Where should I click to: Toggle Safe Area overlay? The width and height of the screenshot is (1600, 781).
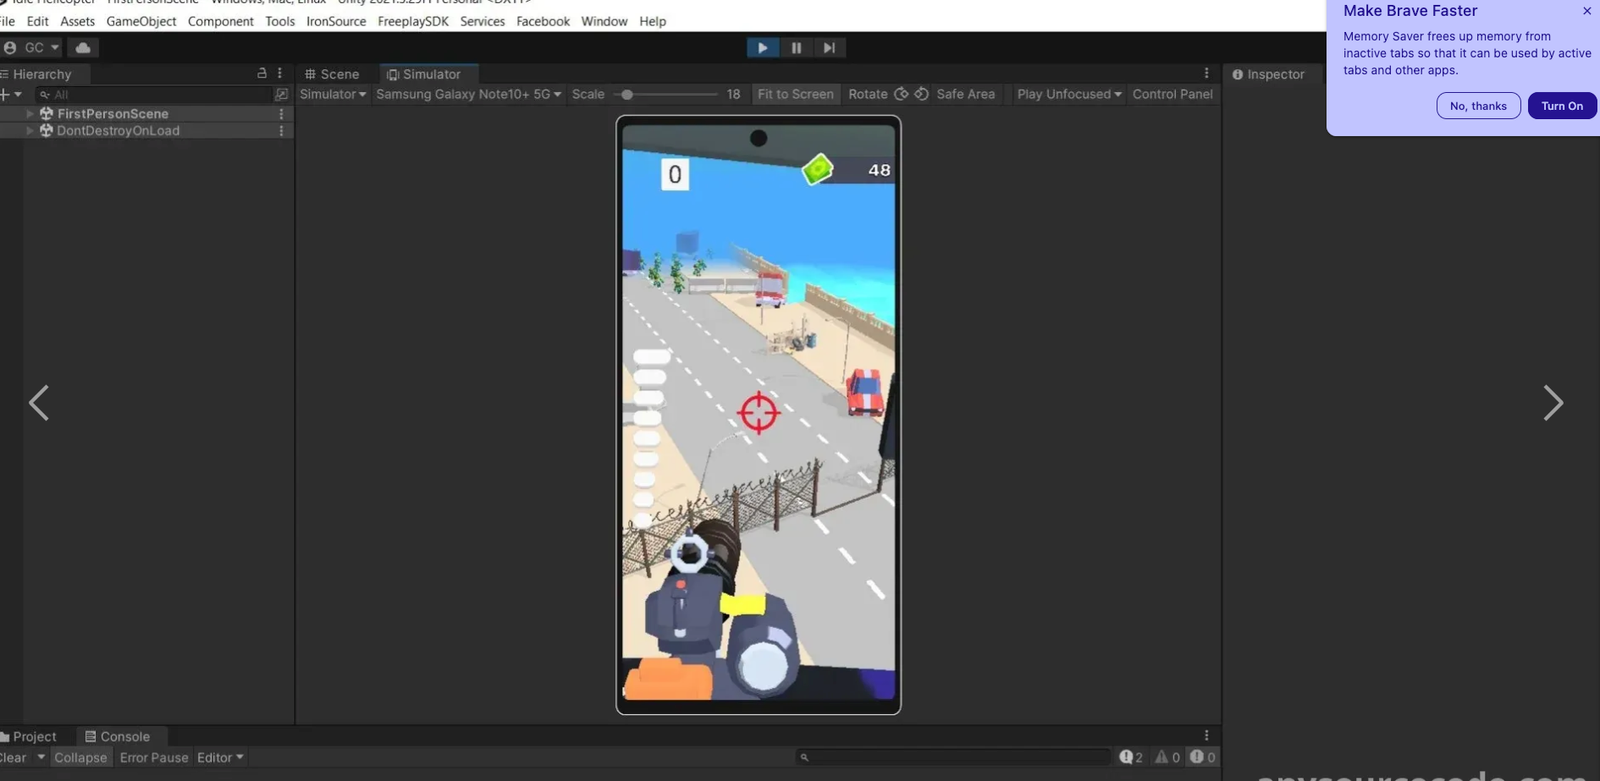pyautogui.click(x=965, y=94)
